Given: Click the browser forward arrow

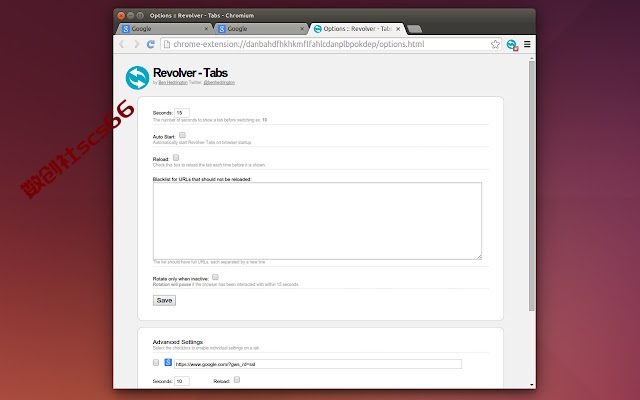Looking at the screenshot, I should [136, 44].
